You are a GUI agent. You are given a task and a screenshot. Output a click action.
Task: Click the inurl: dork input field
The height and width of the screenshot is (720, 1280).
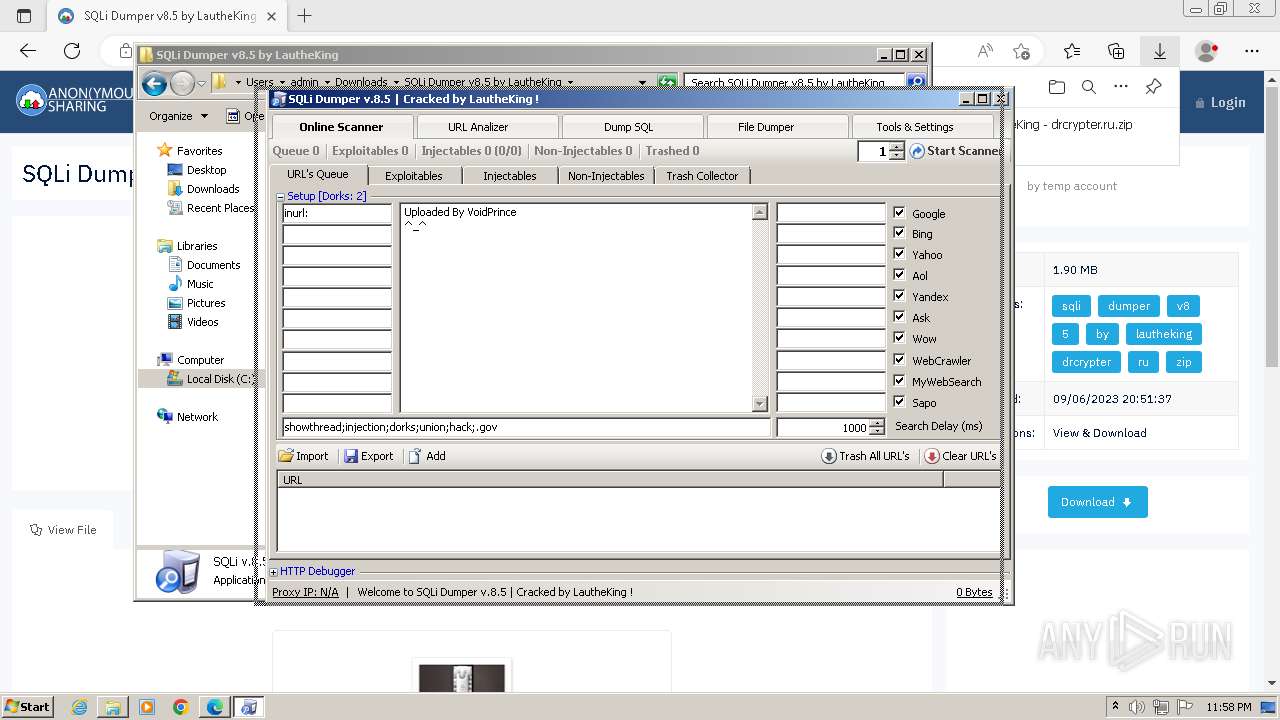pos(337,213)
